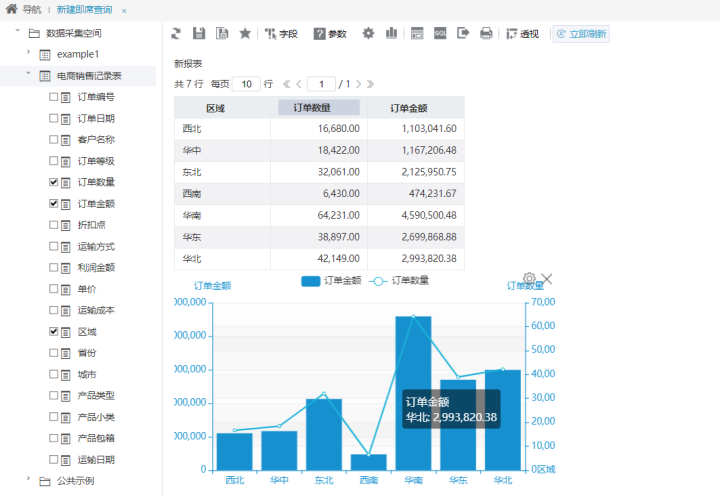
Task: Check the 折扣点 field checkbox
Action: (x=54, y=225)
